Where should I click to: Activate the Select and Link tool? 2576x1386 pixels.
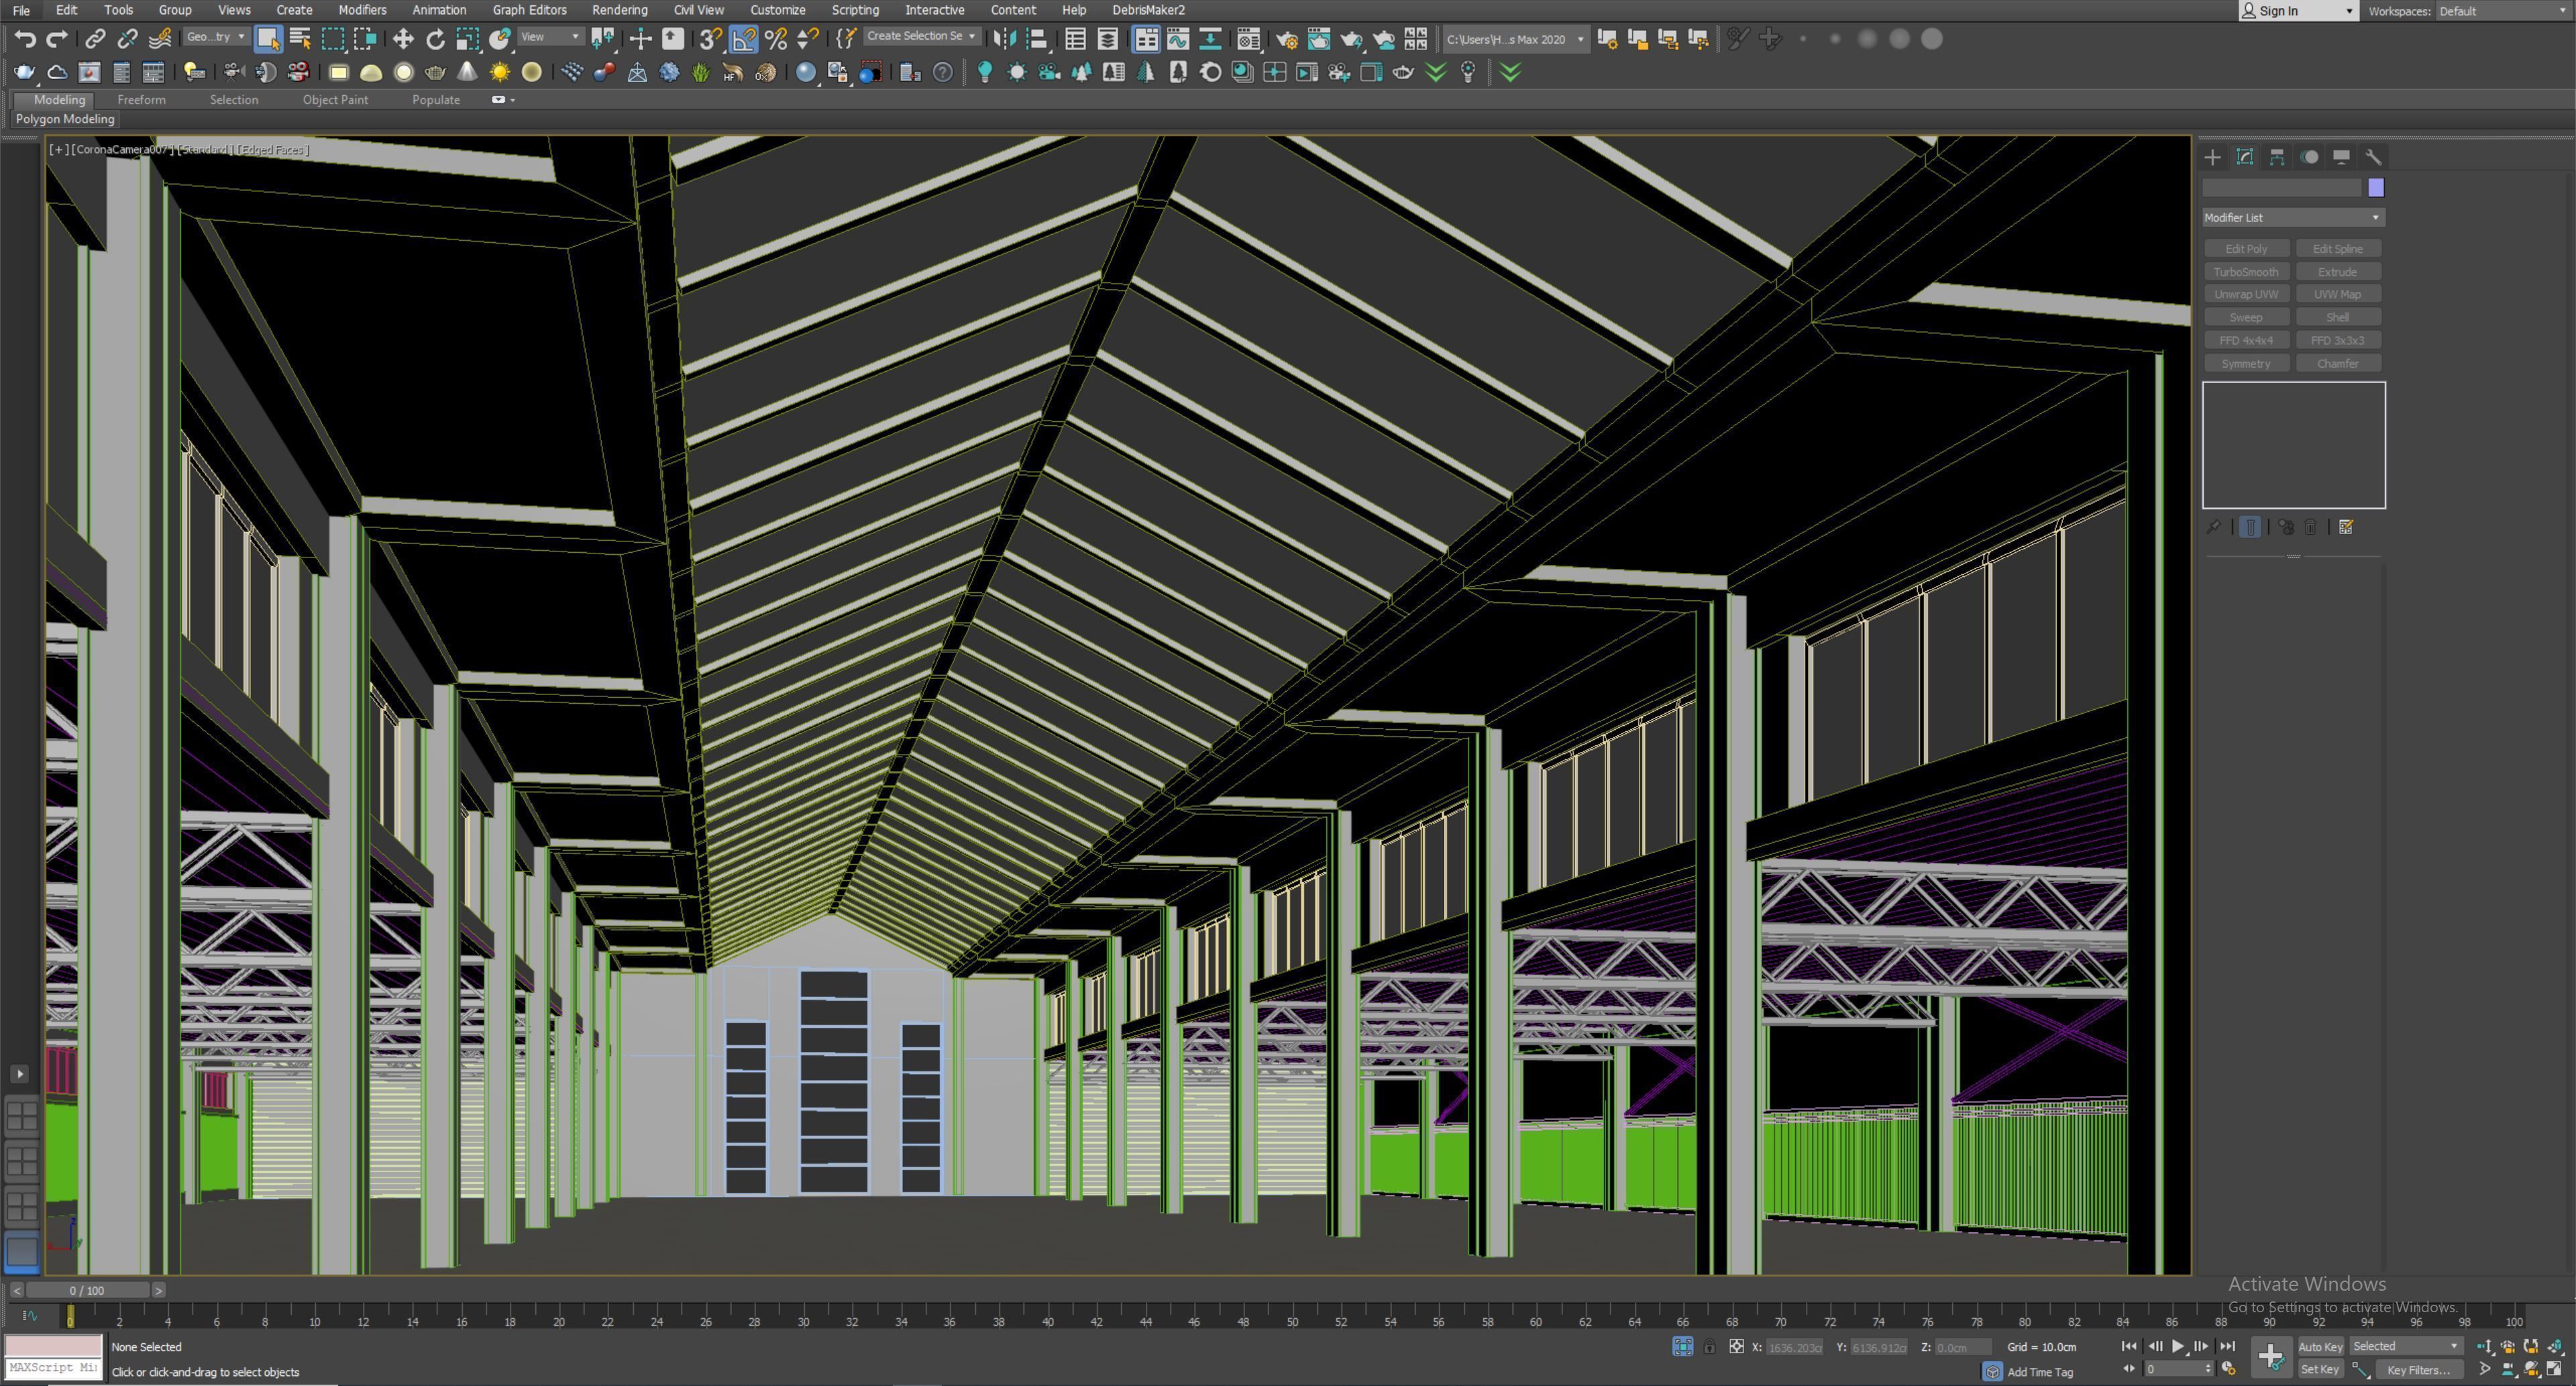click(95, 39)
